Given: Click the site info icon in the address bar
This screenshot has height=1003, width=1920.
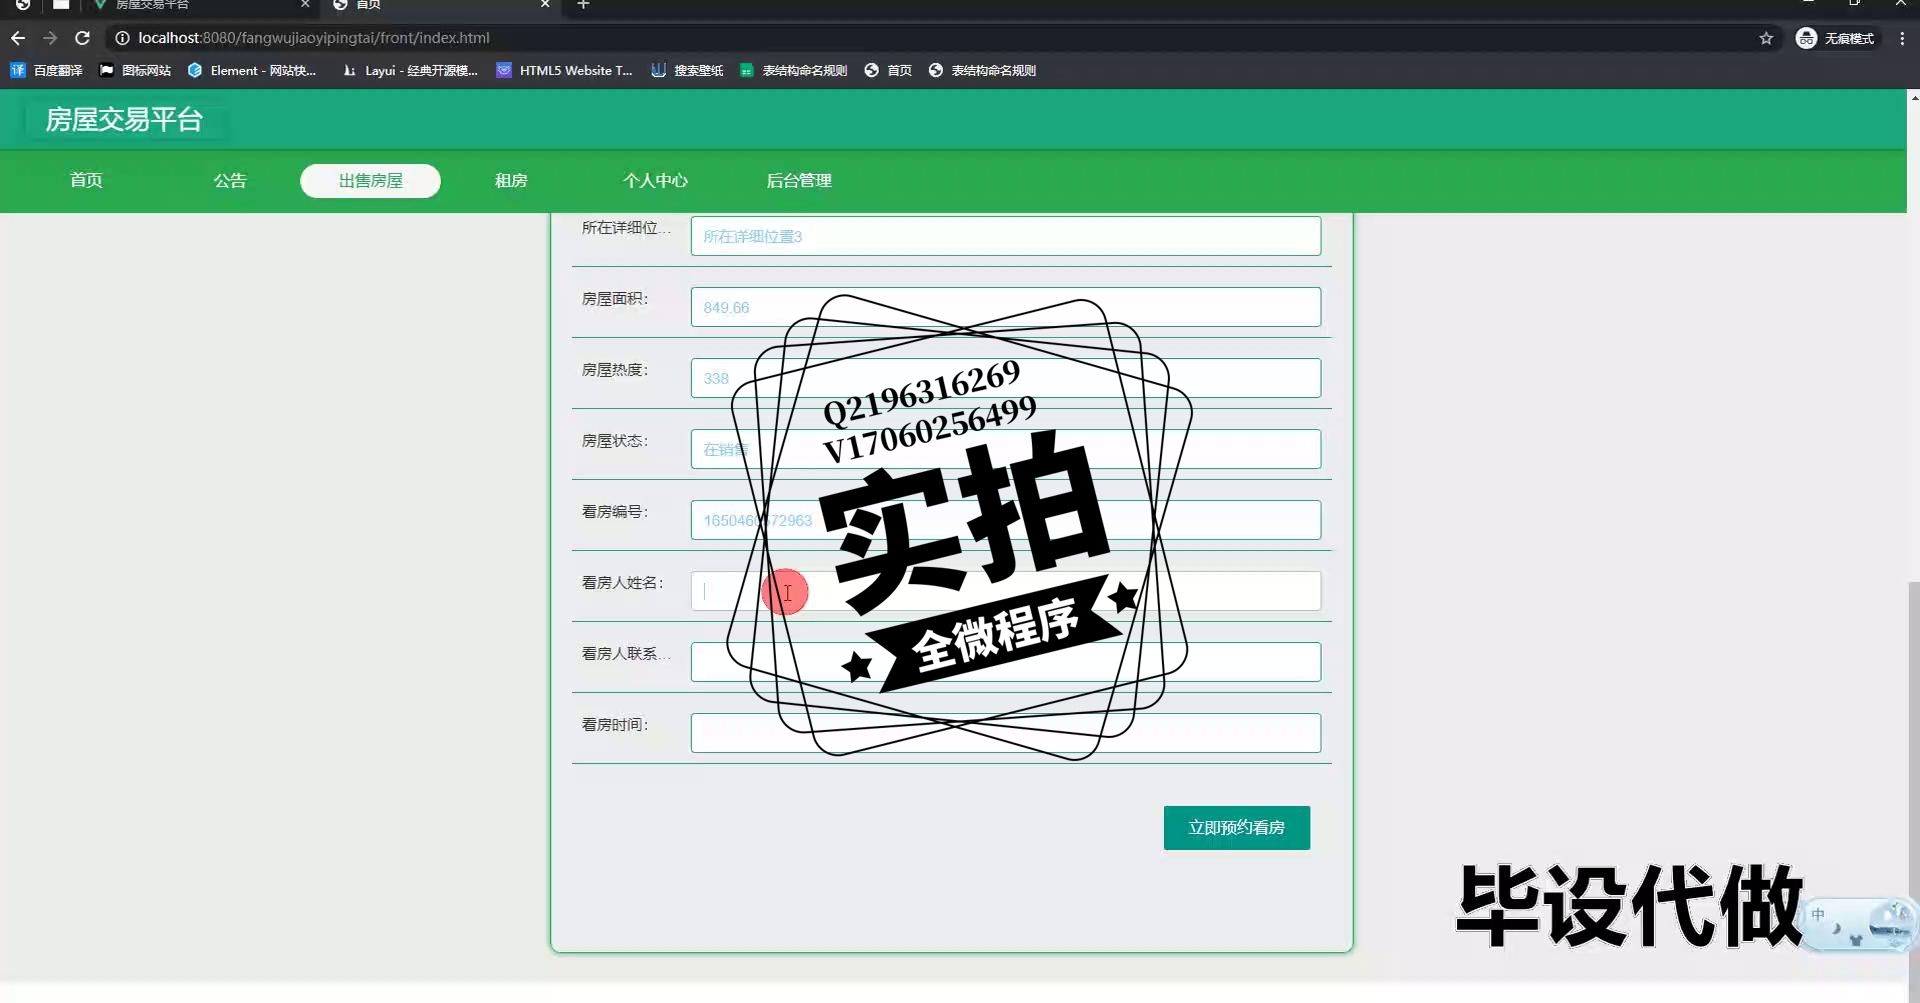Looking at the screenshot, I should tap(122, 38).
